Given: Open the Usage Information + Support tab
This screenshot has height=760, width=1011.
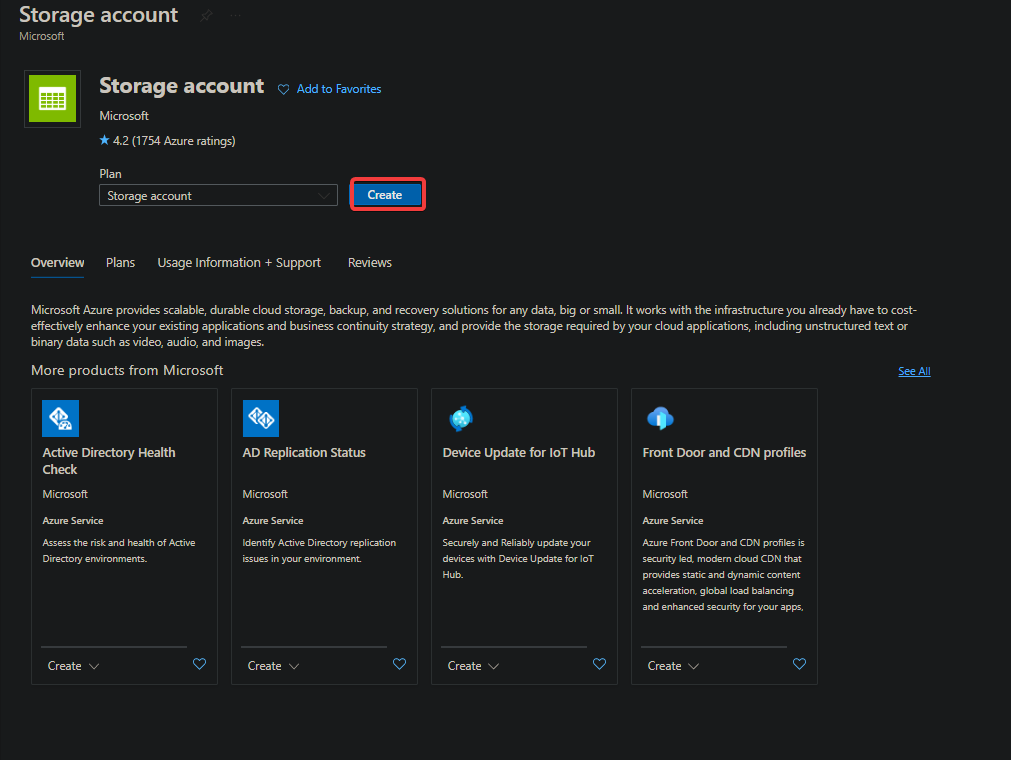Looking at the screenshot, I should [239, 262].
